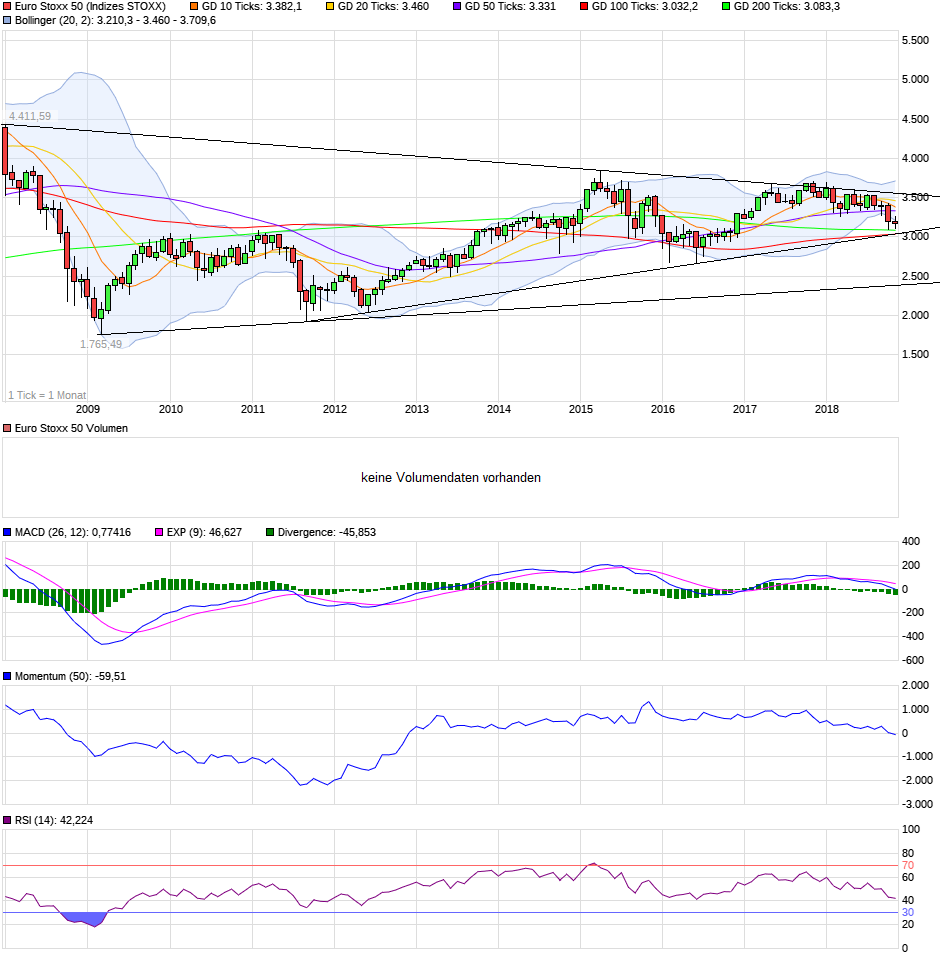Image resolution: width=940 pixels, height=958 pixels.
Task: Click the MACD axis value -600
Action: point(913,660)
